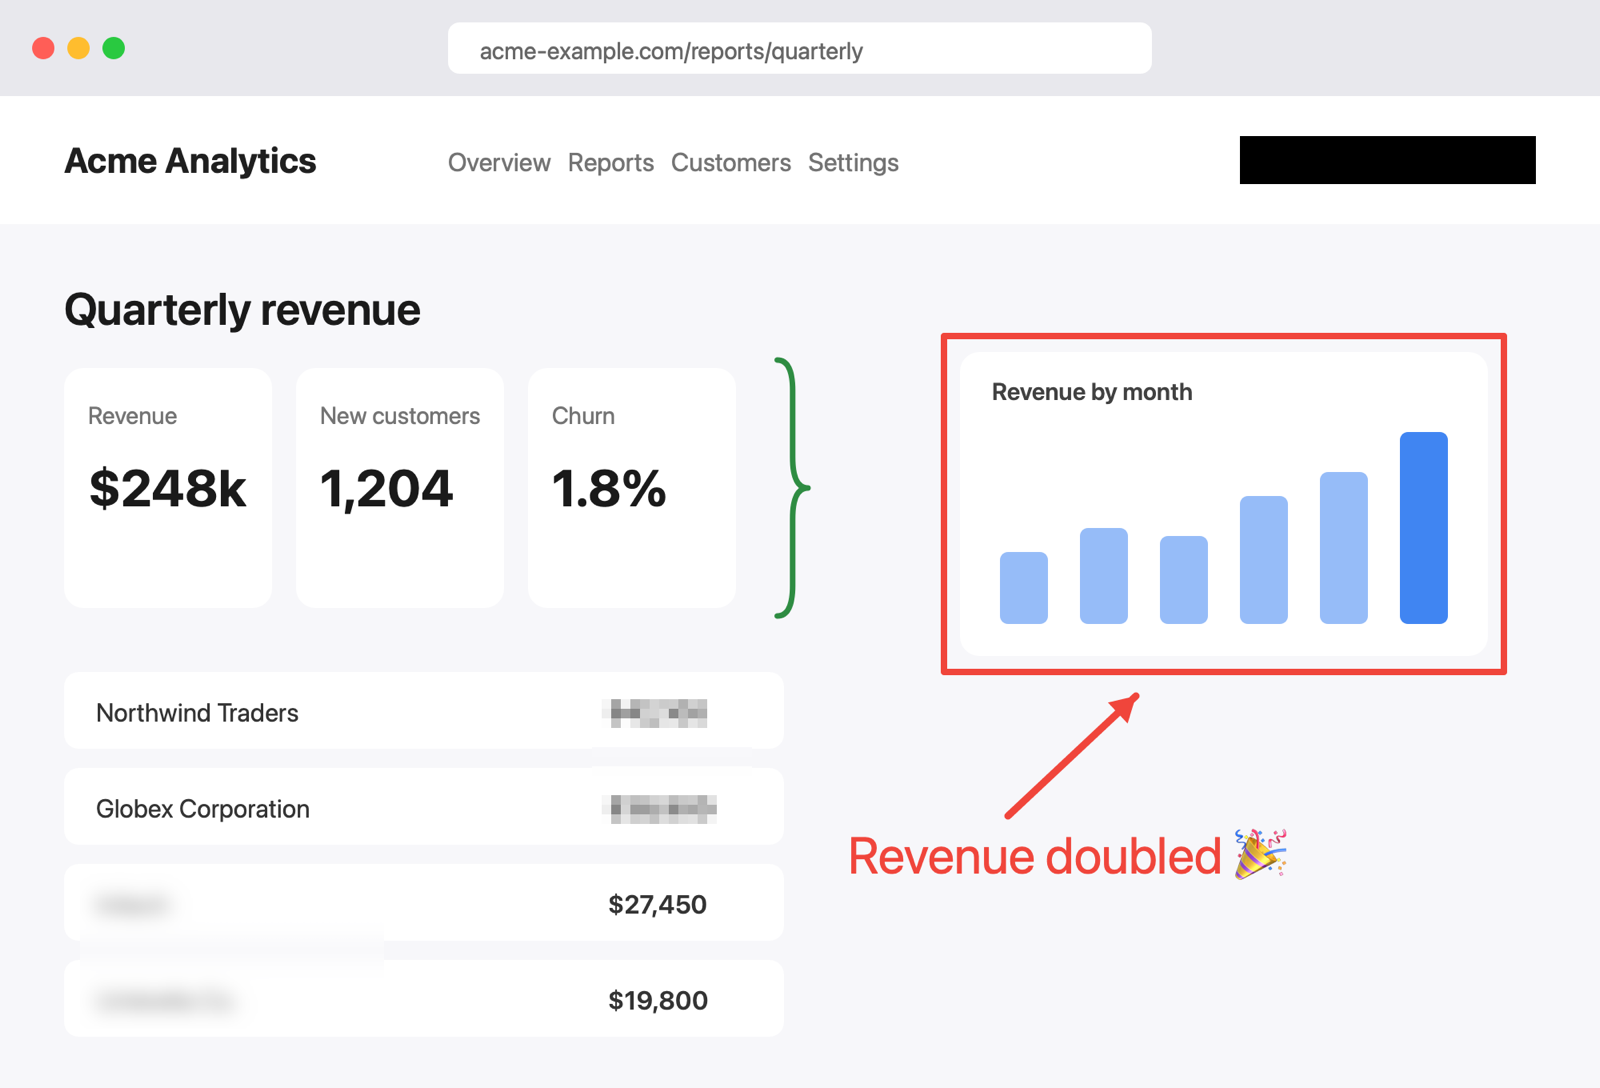Click the $19,800 amount
Viewport: 1600px width, 1088px height.
(x=658, y=1001)
